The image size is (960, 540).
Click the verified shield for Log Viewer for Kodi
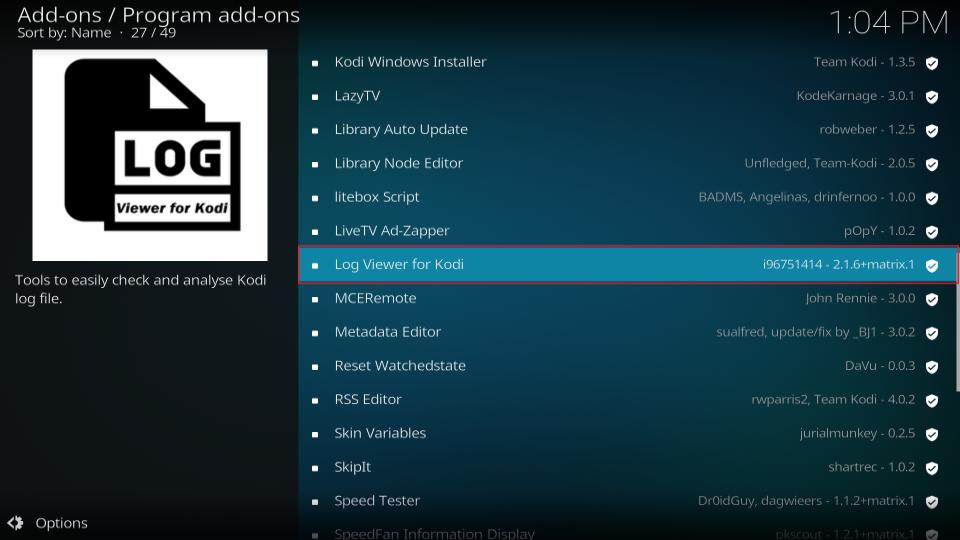click(x=932, y=266)
